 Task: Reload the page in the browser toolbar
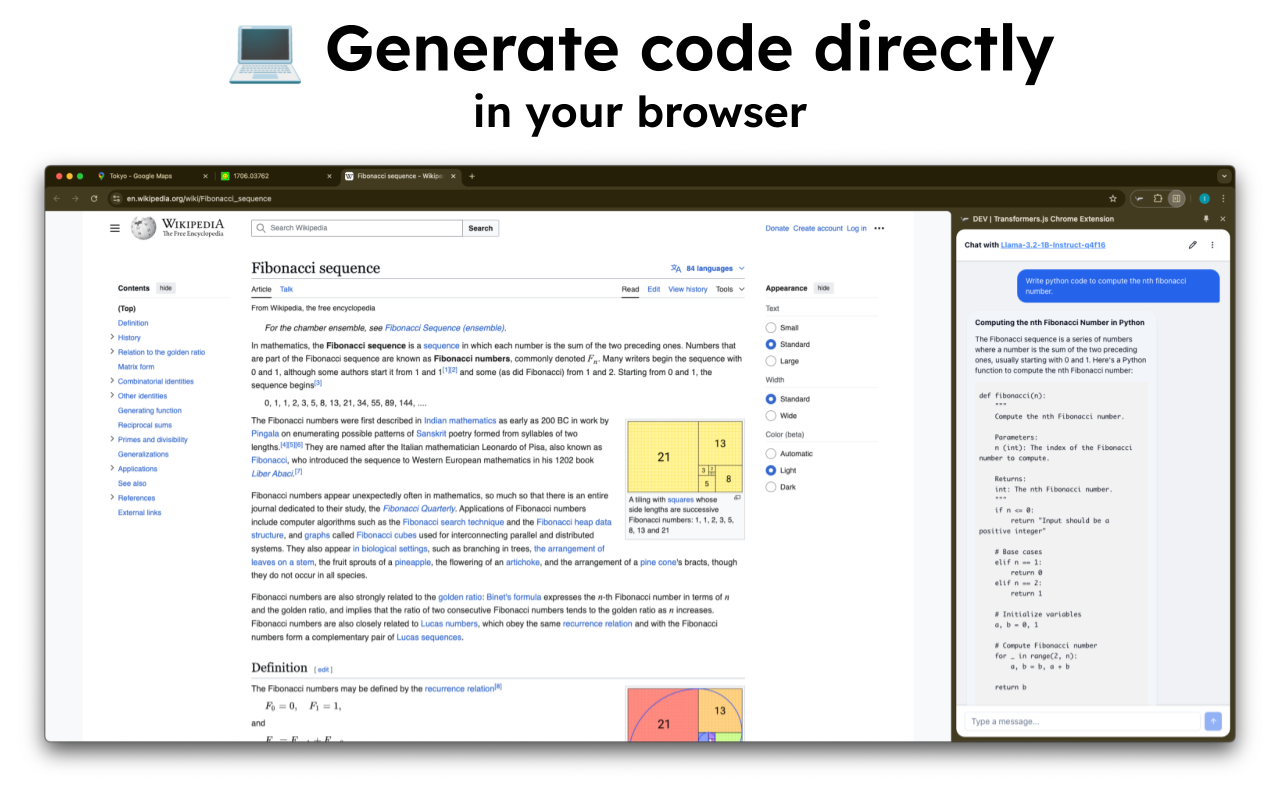tap(94, 198)
